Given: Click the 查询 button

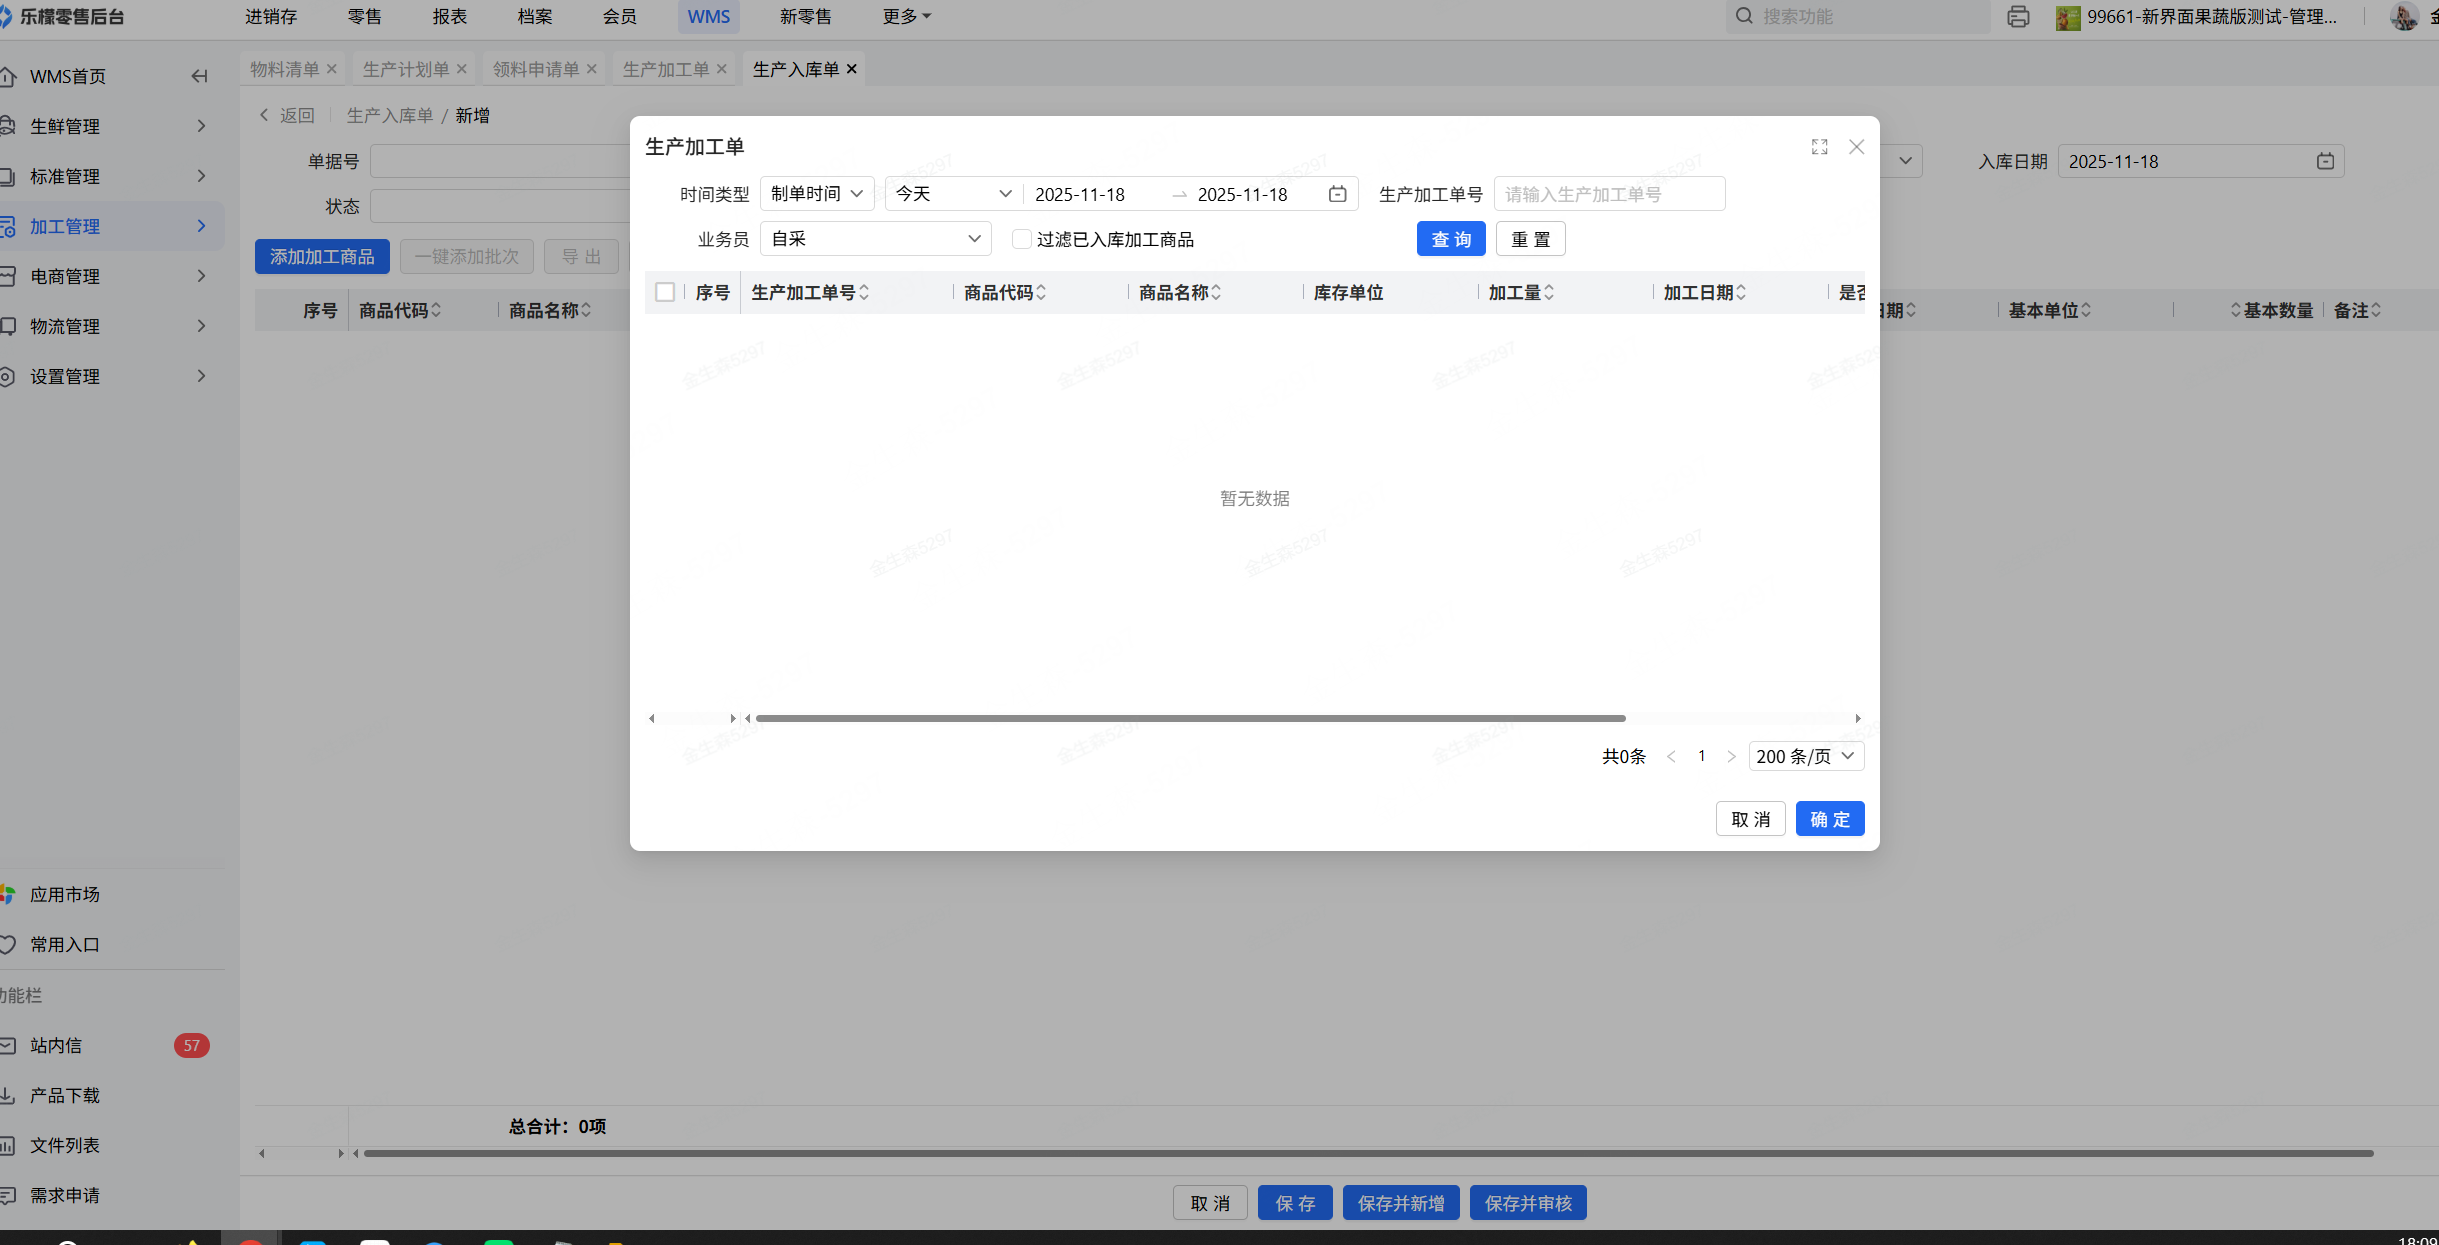Looking at the screenshot, I should (1450, 240).
